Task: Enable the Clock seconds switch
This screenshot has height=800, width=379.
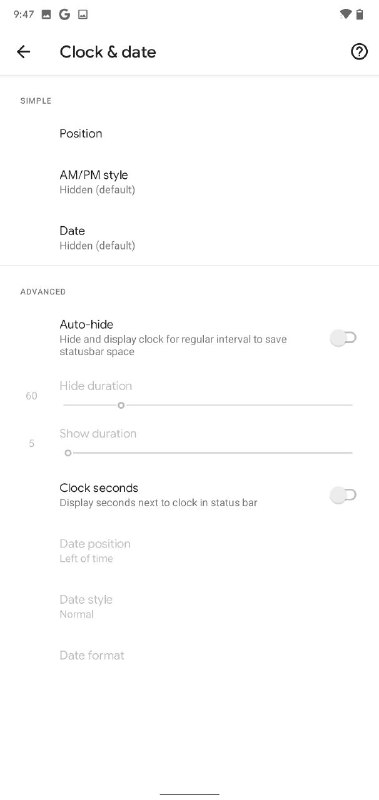Action: coord(343,495)
